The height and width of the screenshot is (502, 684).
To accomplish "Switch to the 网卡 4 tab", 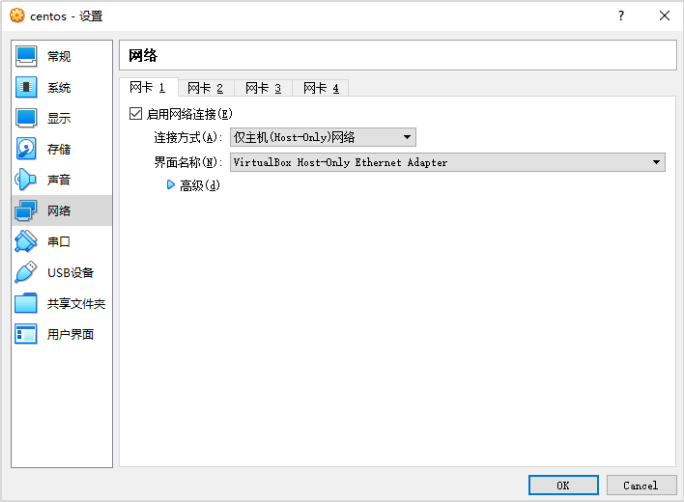I will point(321,89).
